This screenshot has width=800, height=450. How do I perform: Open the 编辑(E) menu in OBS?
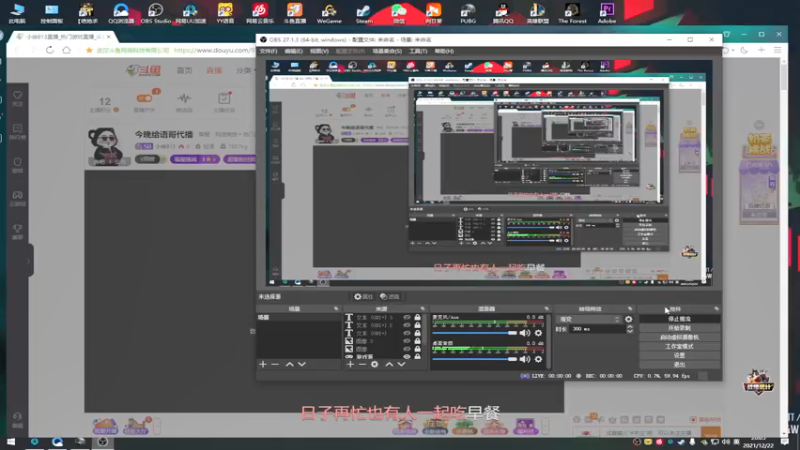[293, 51]
